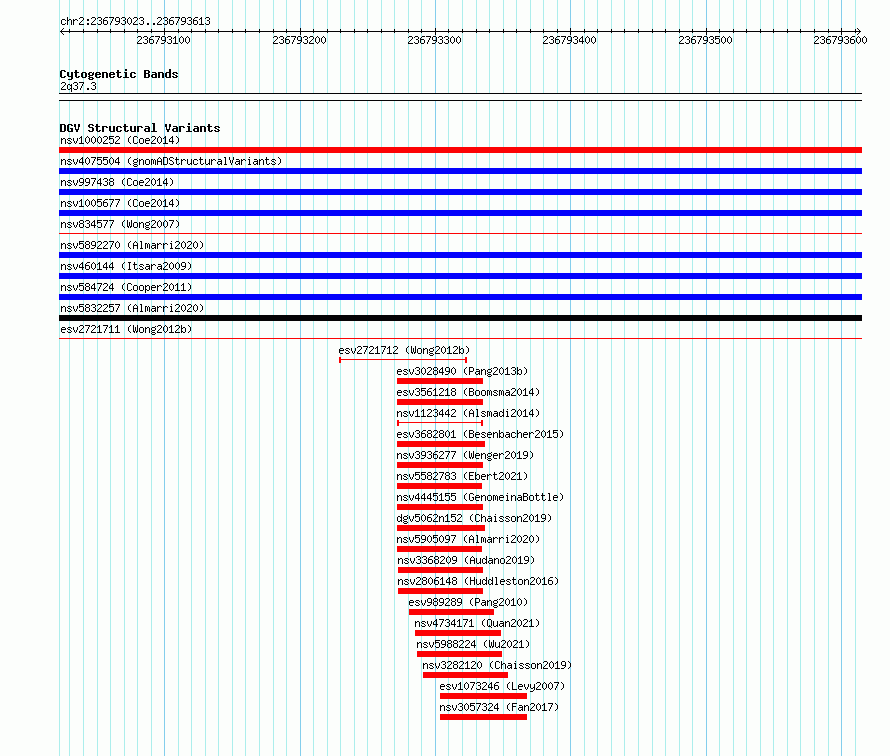The image size is (890, 756).
Task: Click the nsv1005677 (Coe2014) variant label
Action: [120, 203]
